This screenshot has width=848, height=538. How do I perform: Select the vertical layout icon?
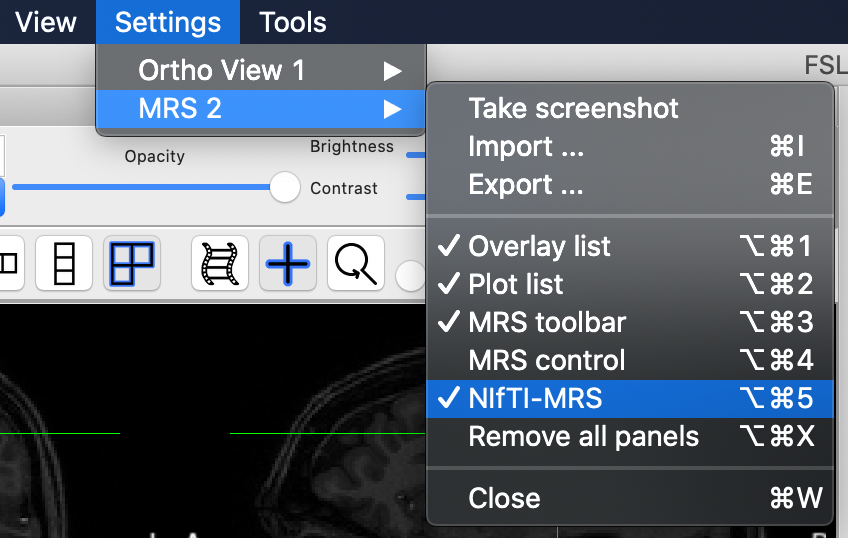(64, 264)
